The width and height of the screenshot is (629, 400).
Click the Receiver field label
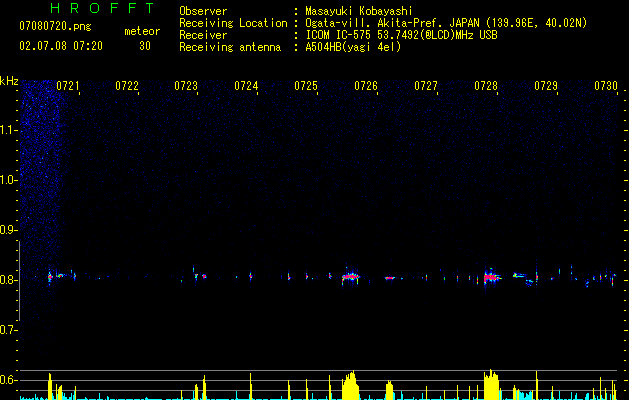click(x=203, y=35)
